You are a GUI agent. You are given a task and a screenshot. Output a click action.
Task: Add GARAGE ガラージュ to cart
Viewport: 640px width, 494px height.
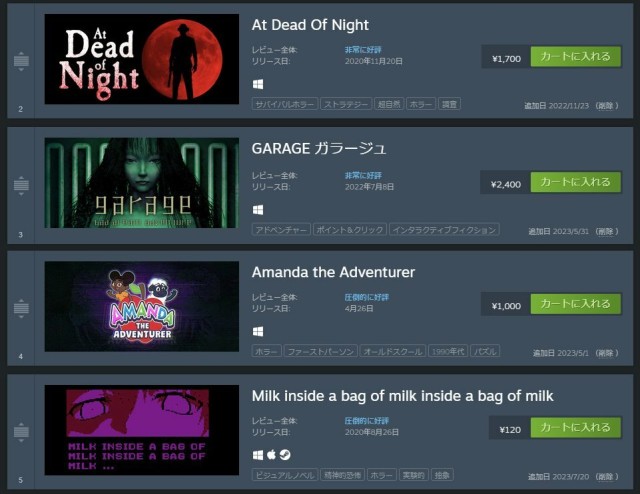(x=576, y=182)
